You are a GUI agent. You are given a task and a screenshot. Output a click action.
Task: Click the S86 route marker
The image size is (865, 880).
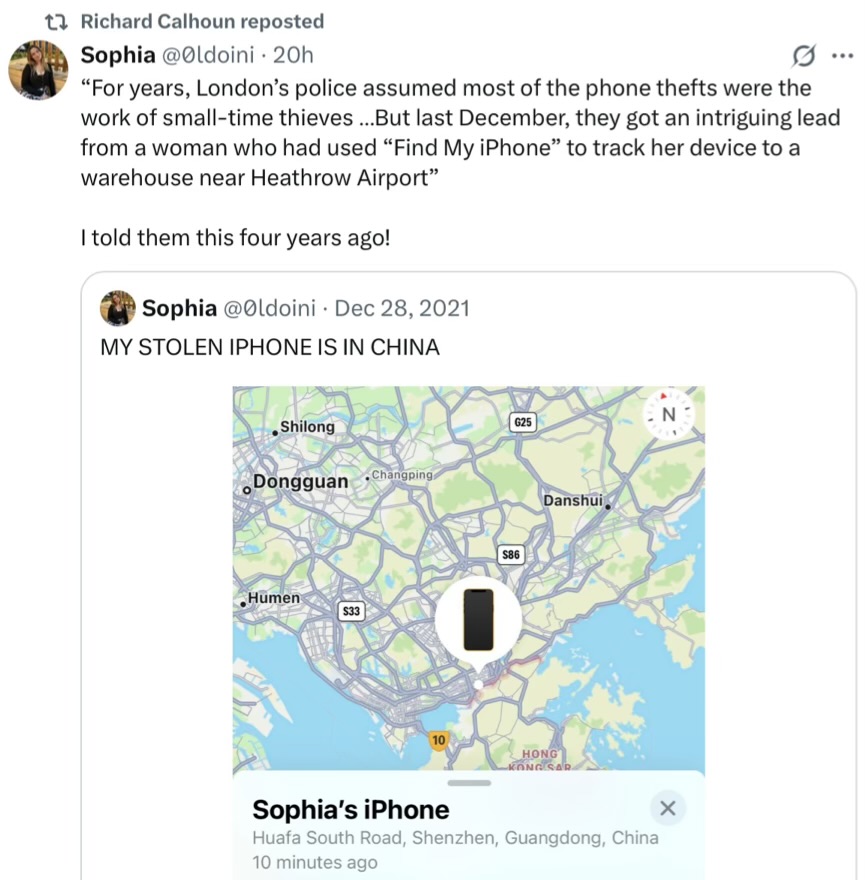[x=511, y=555]
